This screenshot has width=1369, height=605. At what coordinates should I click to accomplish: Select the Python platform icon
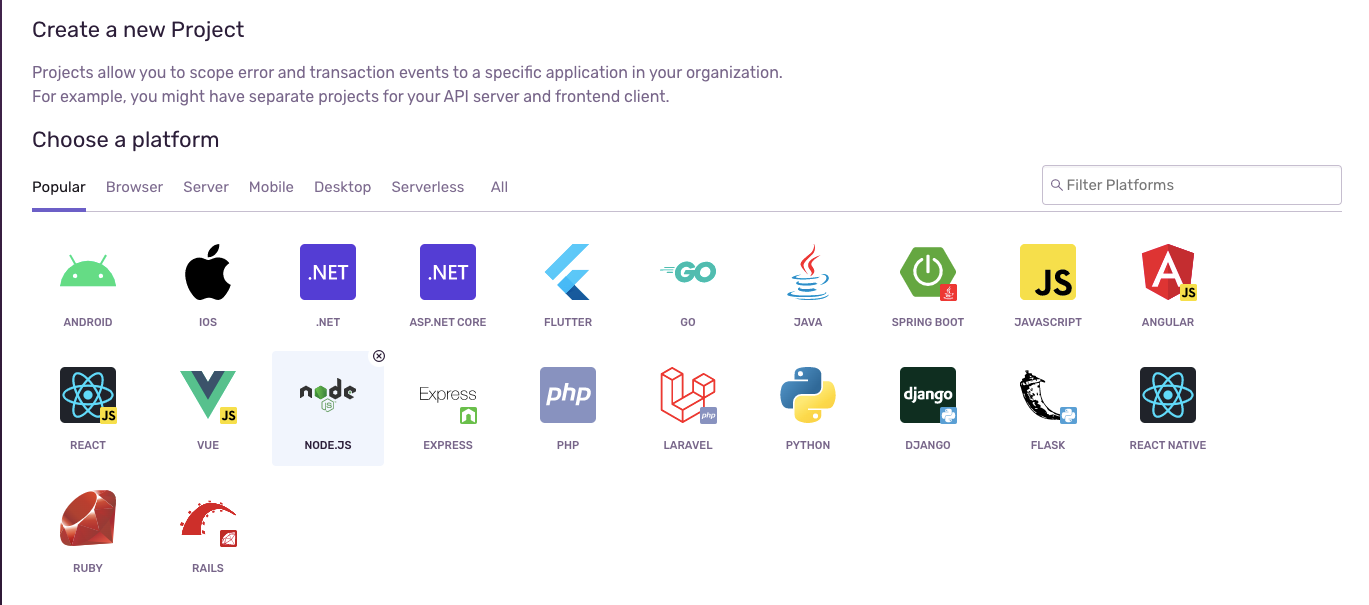click(x=808, y=395)
